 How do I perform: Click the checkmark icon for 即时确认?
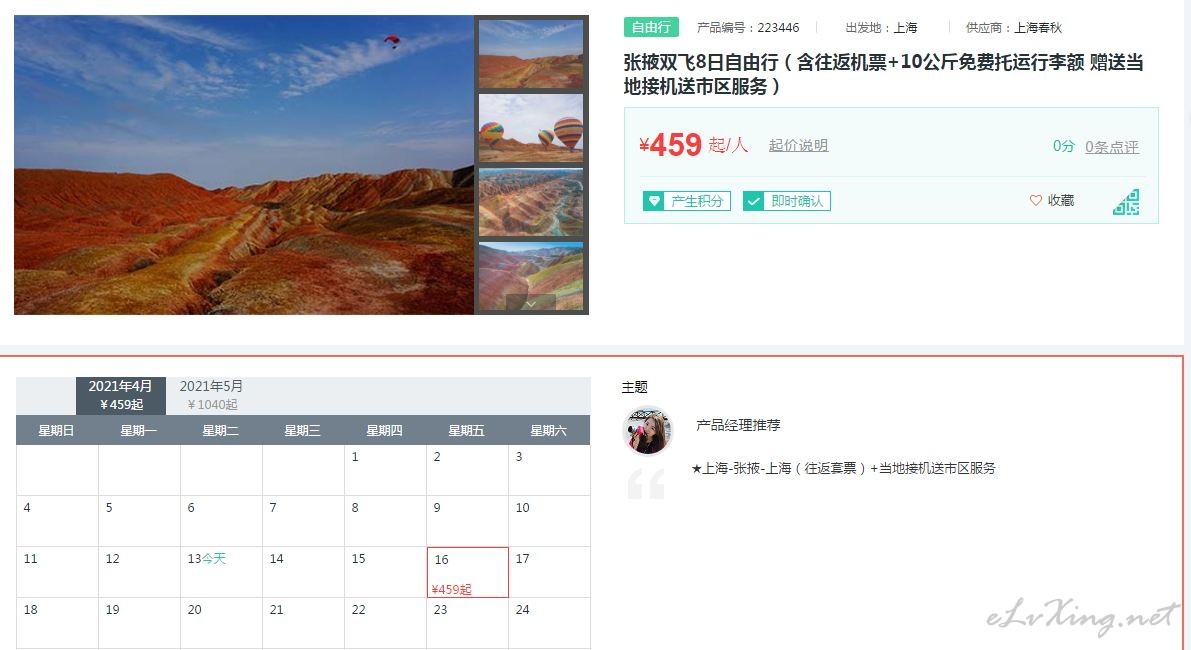[753, 201]
